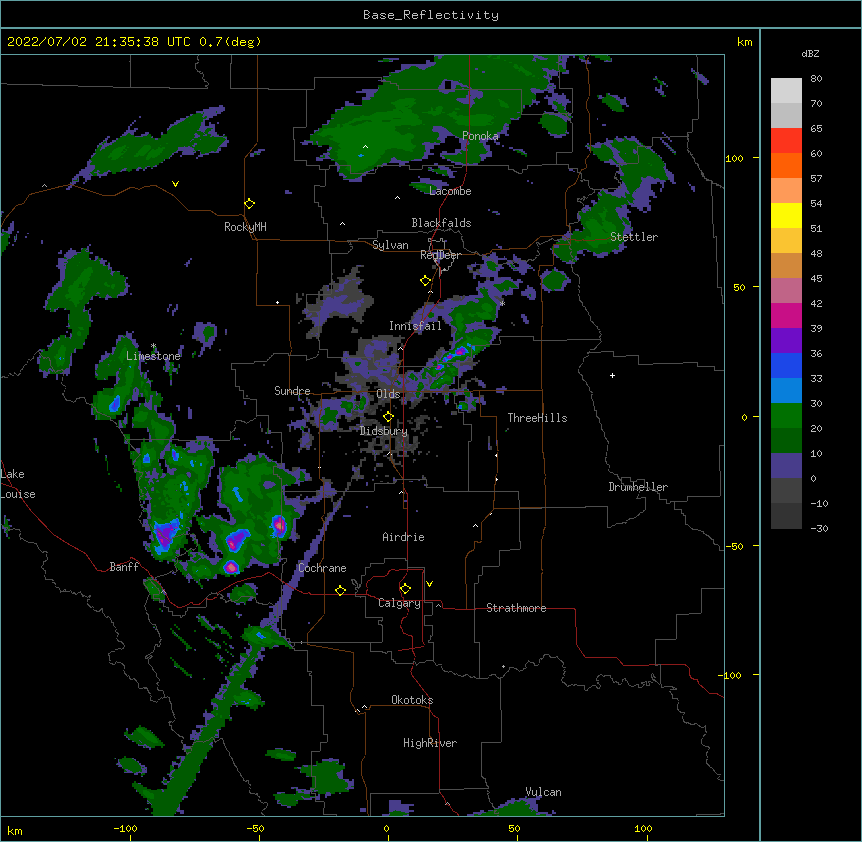Click the Airdrie label

[404, 537]
